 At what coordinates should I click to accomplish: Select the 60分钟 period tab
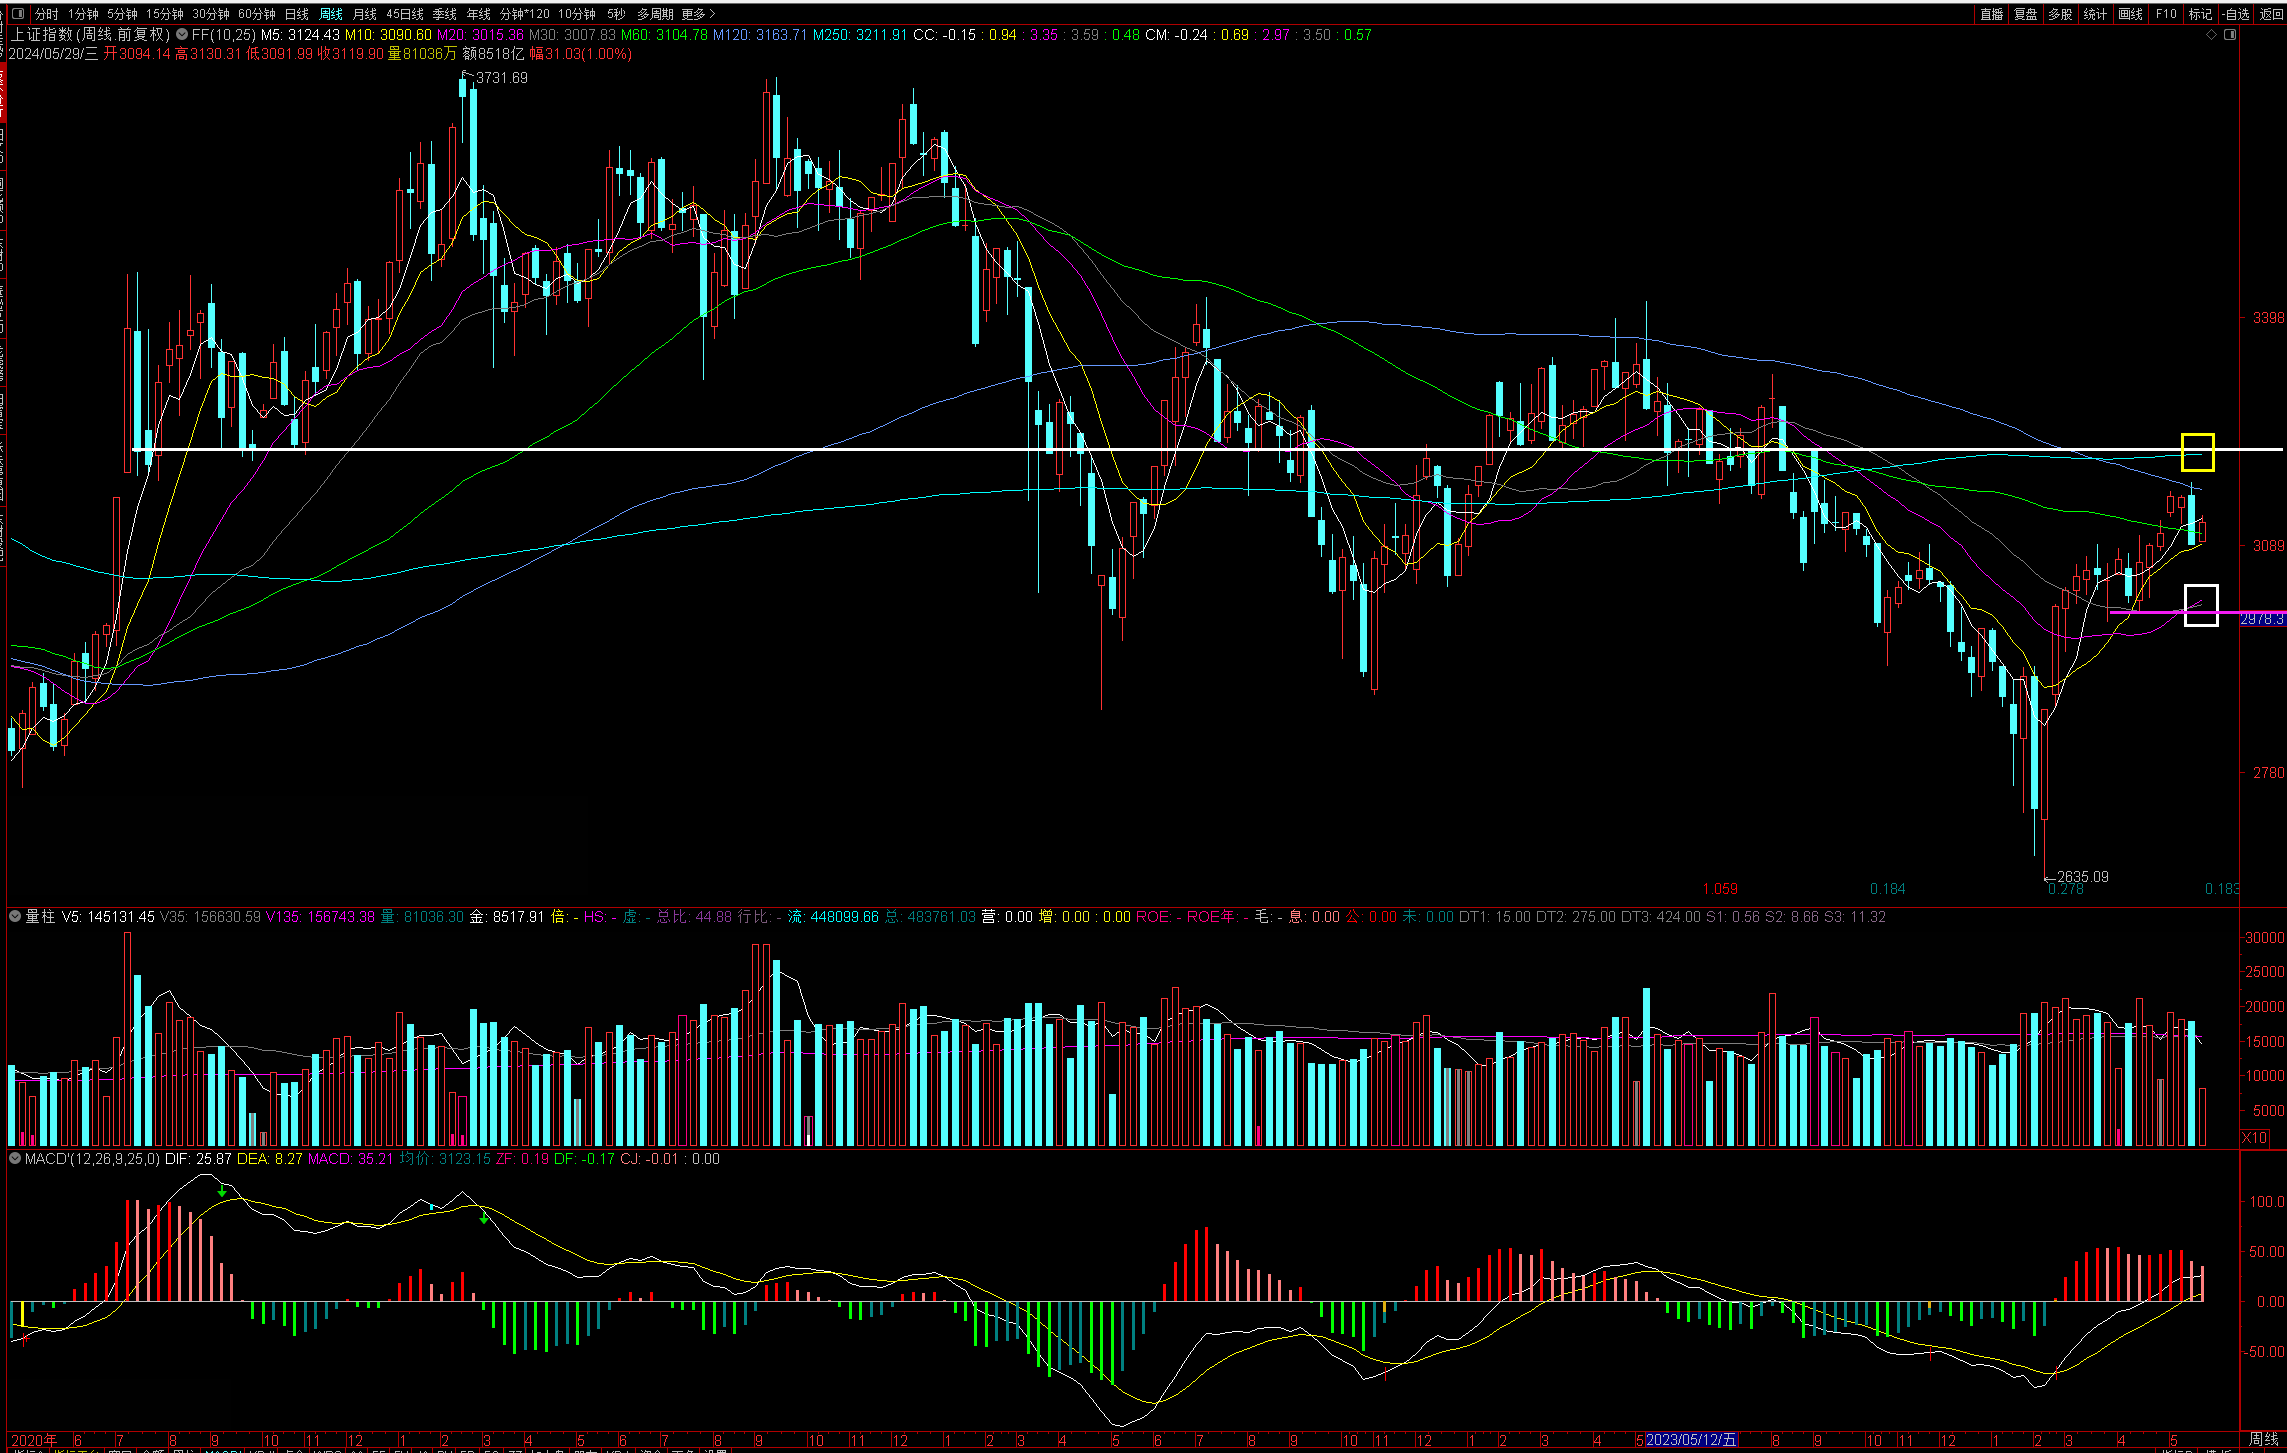(x=256, y=14)
